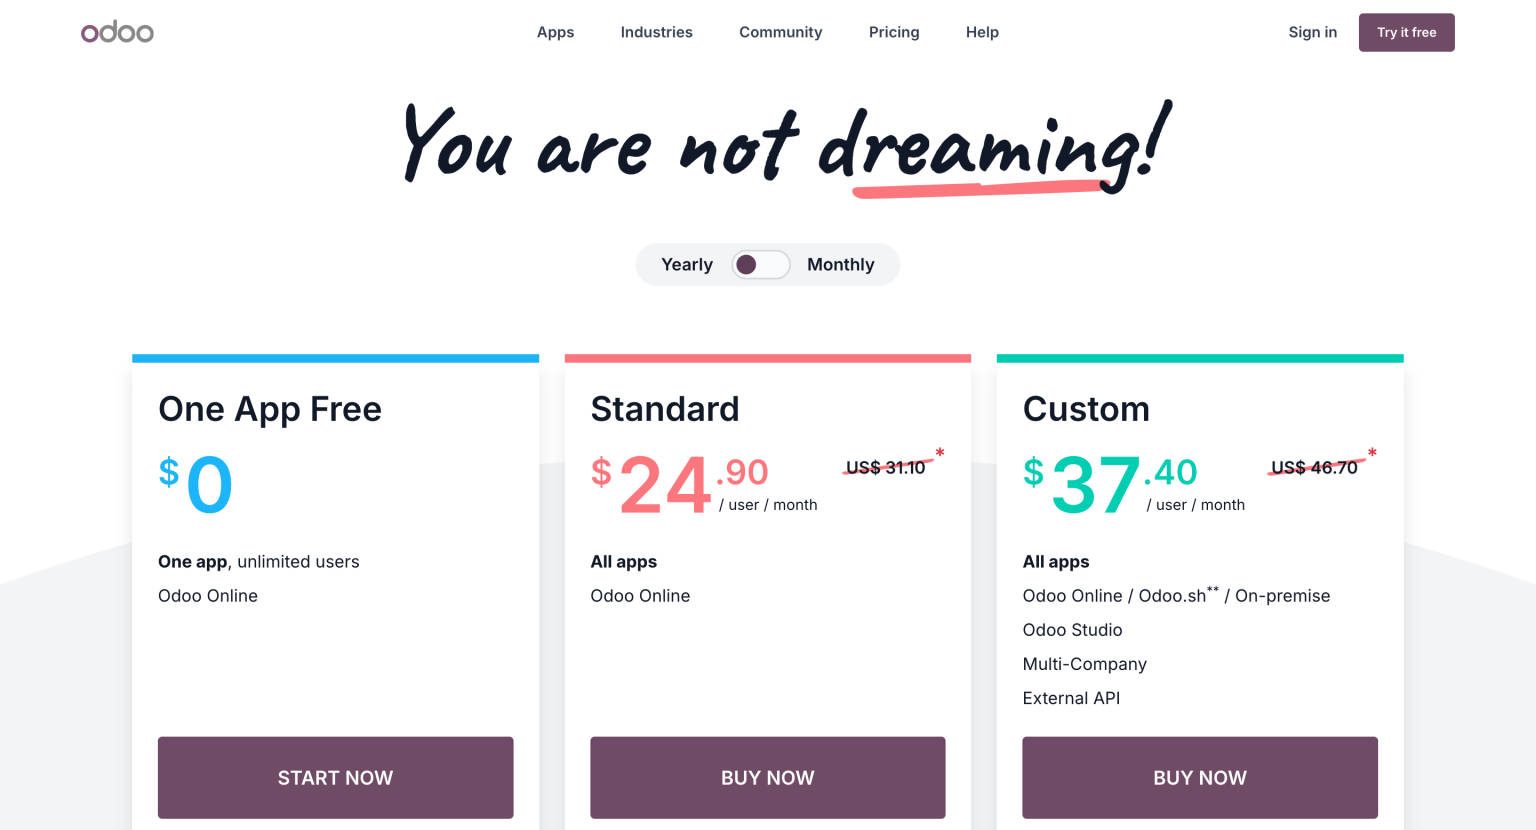Click the Standard plan heading
The height and width of the screenshot is (830, 1536).
(665, 409)
